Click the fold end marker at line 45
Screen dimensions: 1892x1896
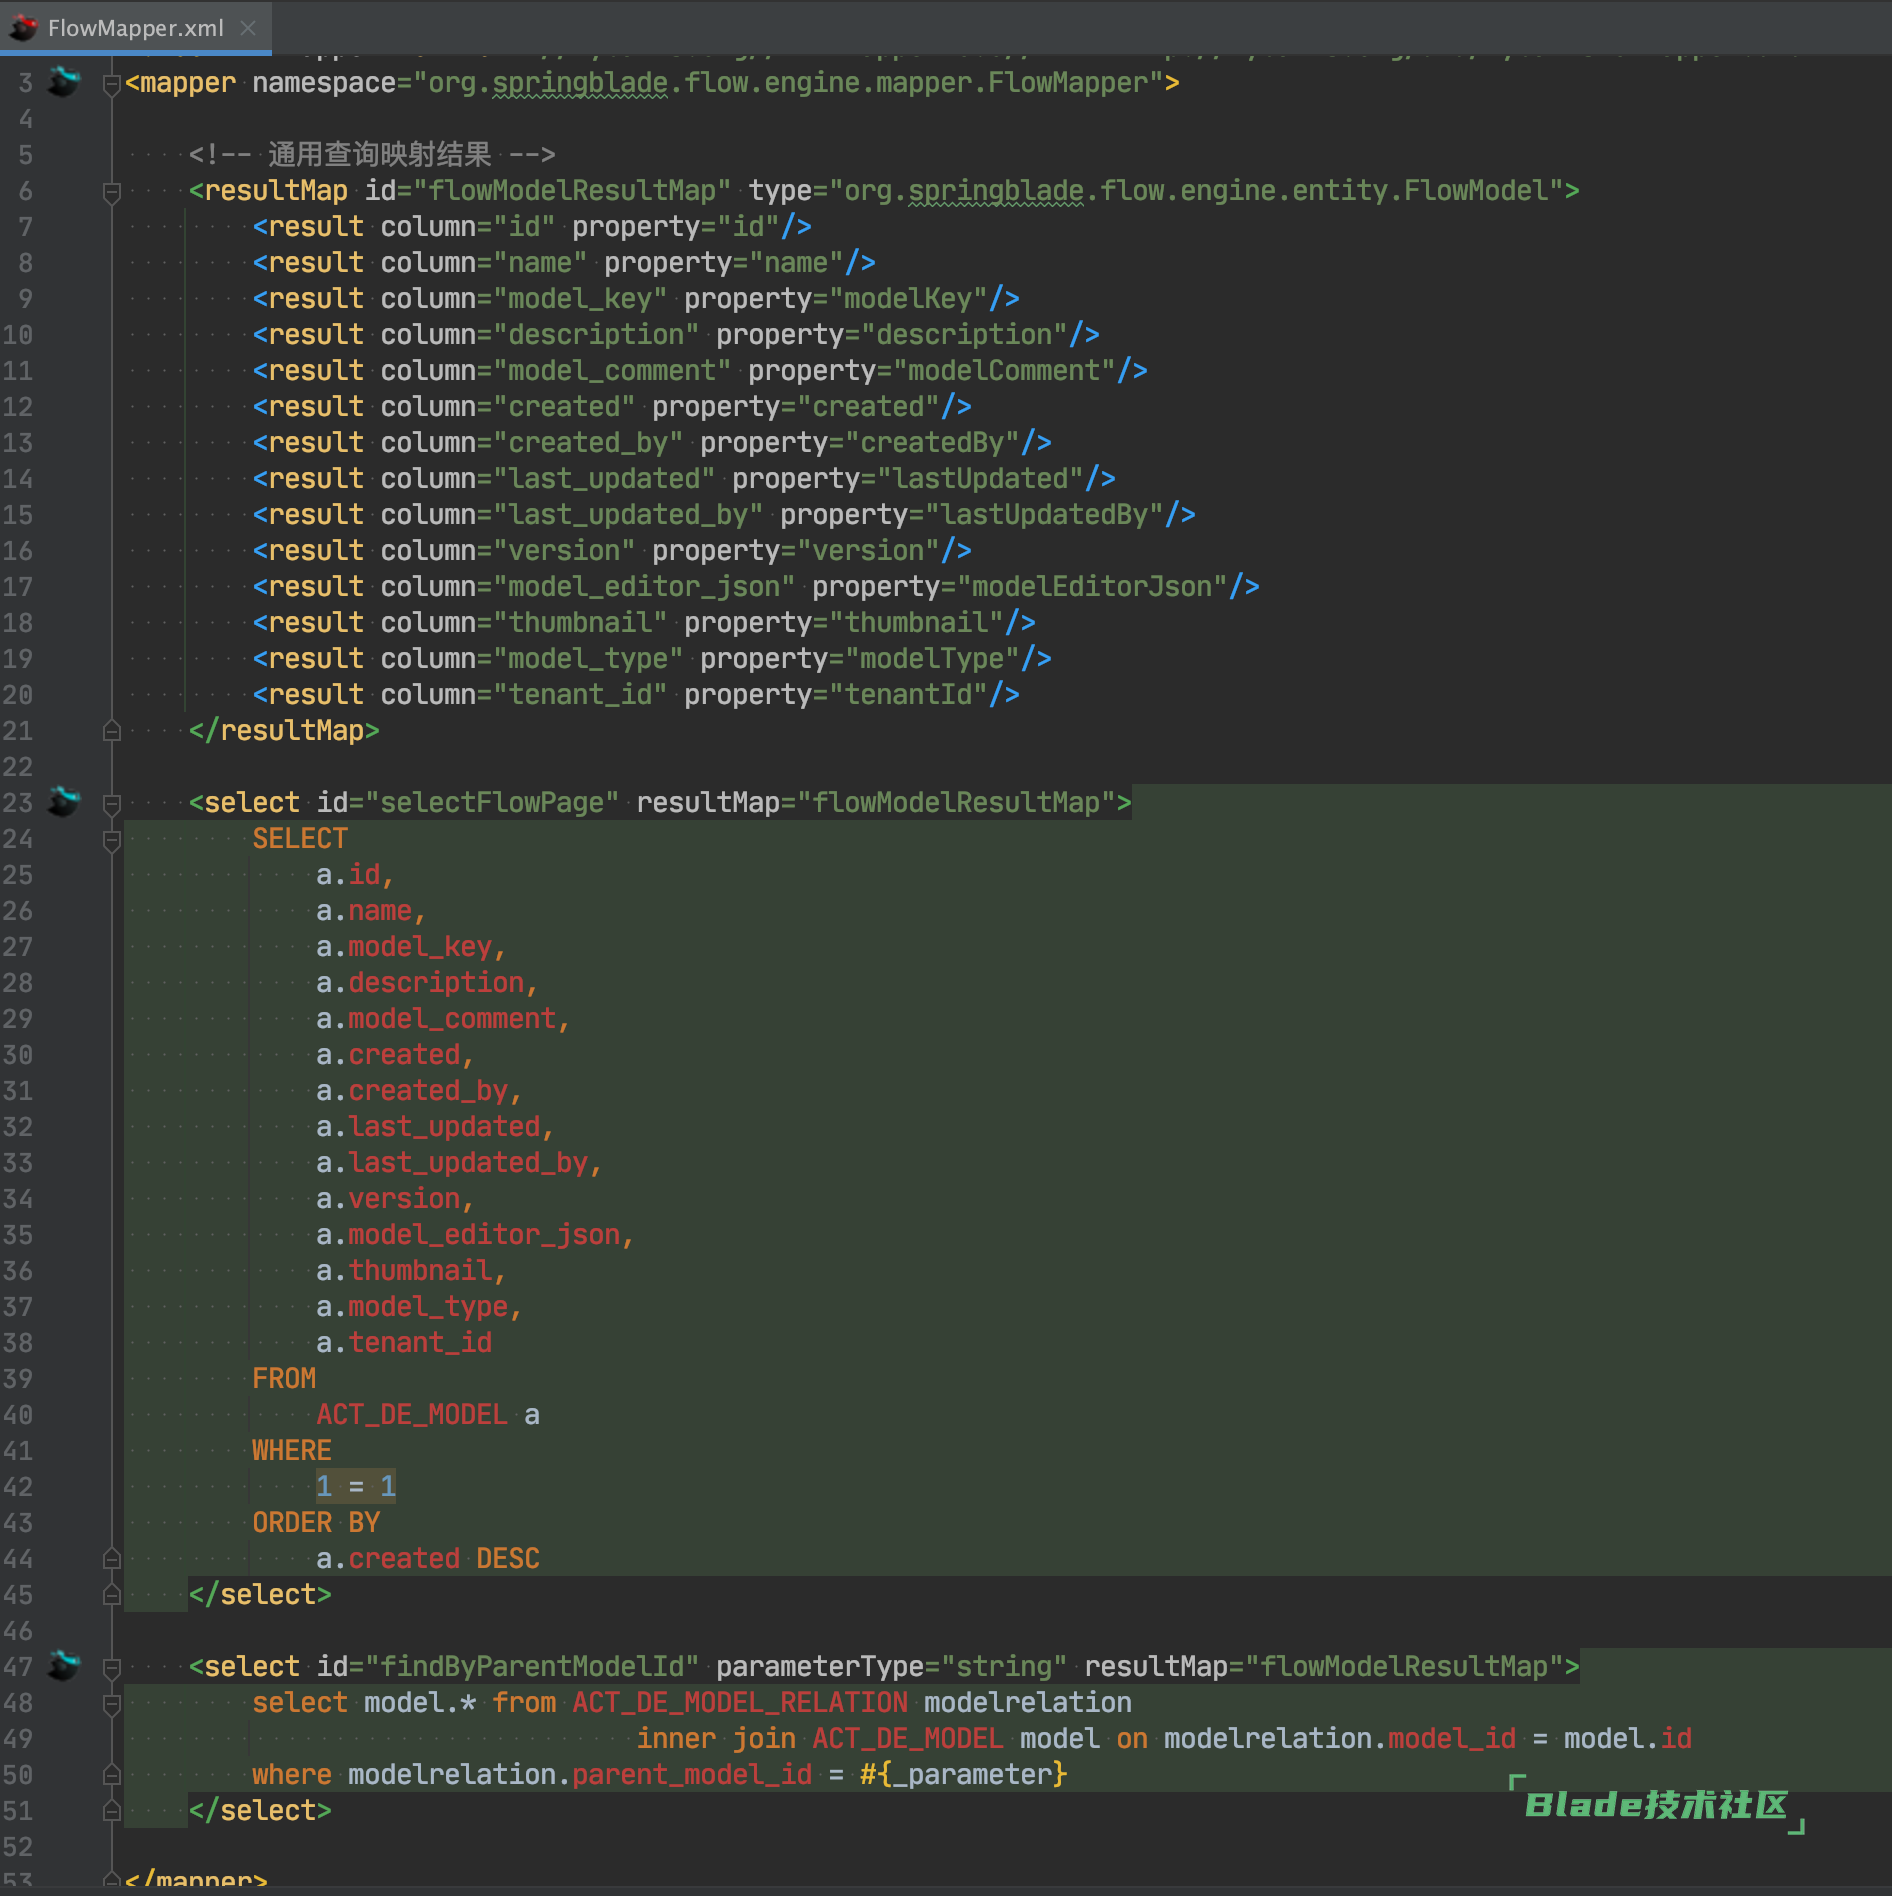coord(112,1595)
